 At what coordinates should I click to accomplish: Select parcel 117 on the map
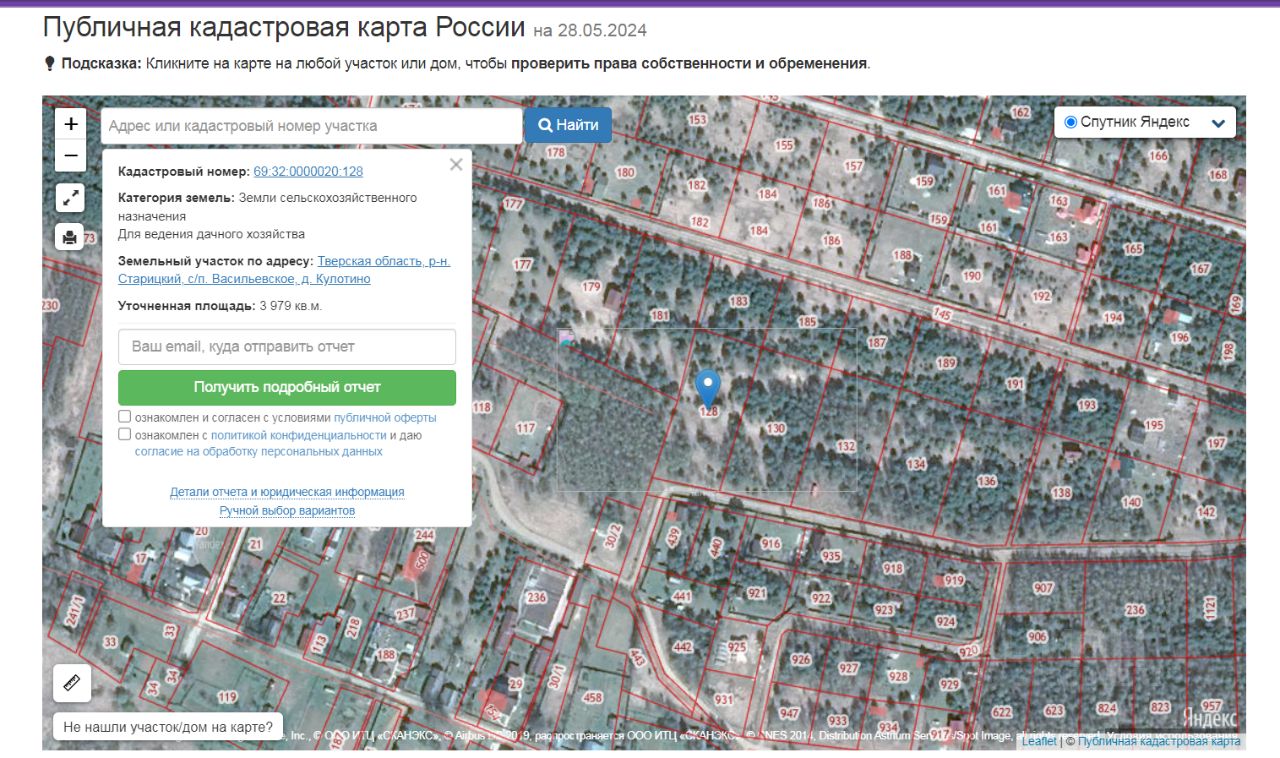[x=526, y=429]
